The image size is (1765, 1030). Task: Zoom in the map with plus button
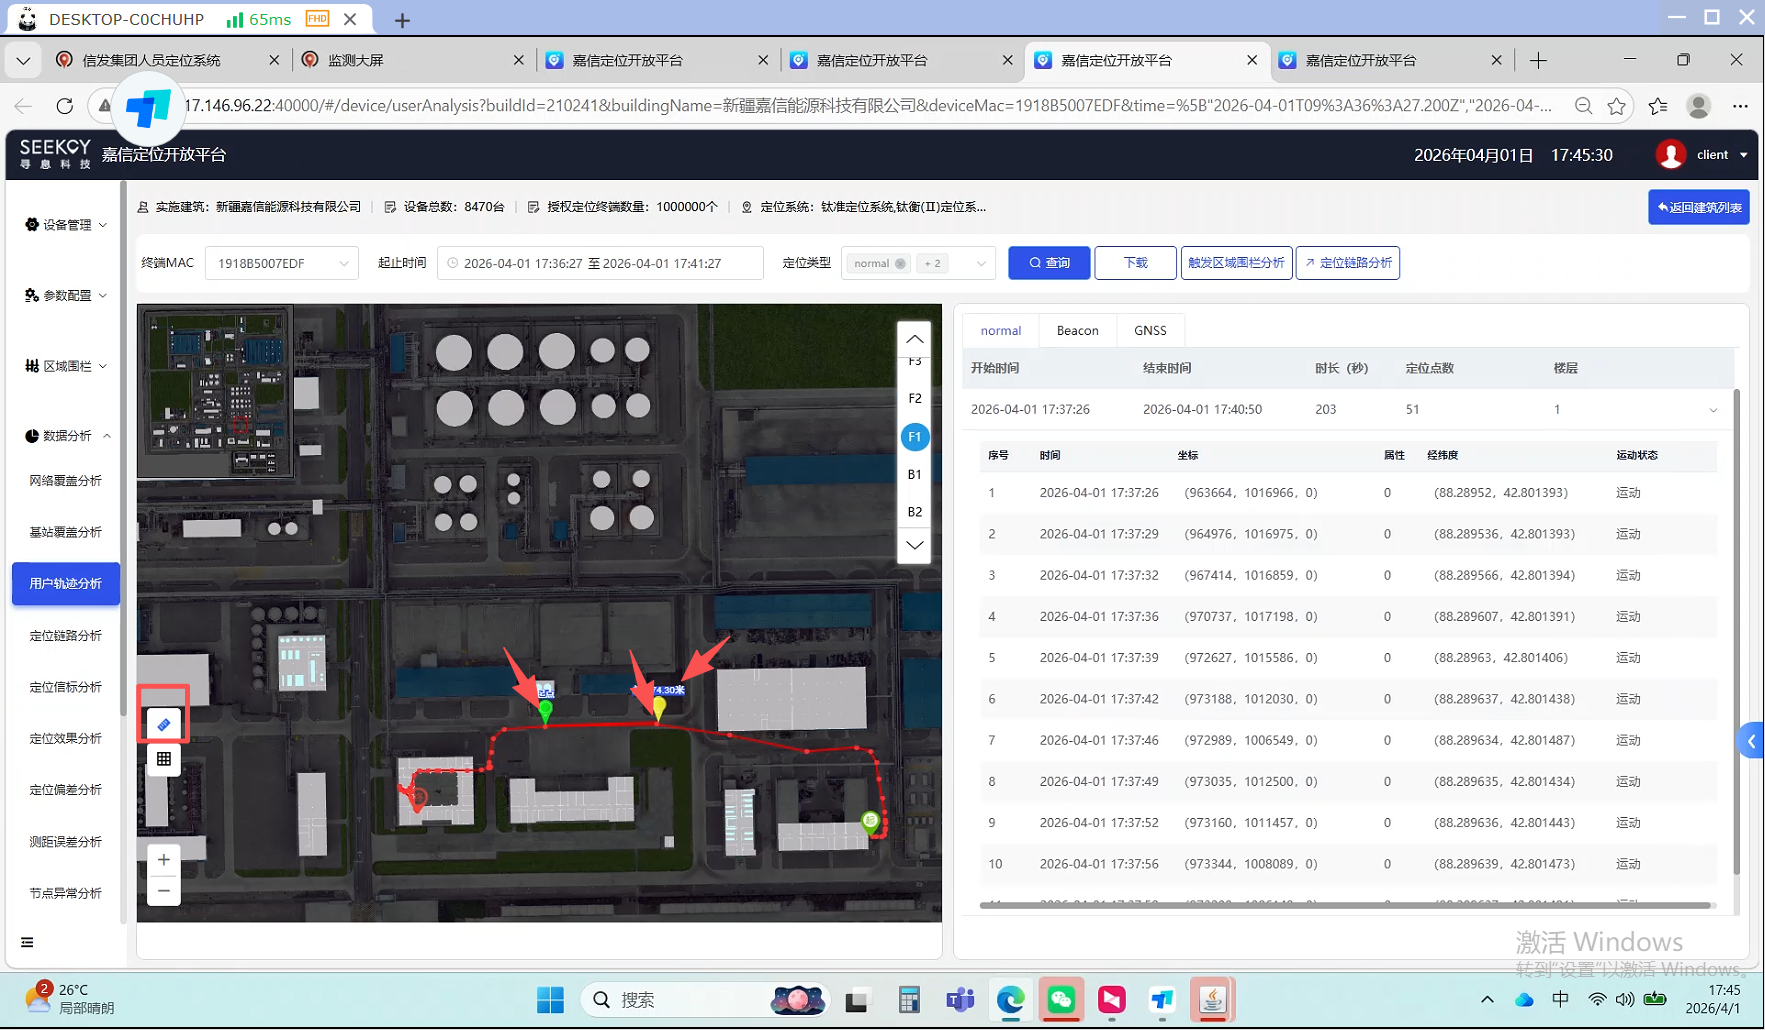tap(164, 860)
